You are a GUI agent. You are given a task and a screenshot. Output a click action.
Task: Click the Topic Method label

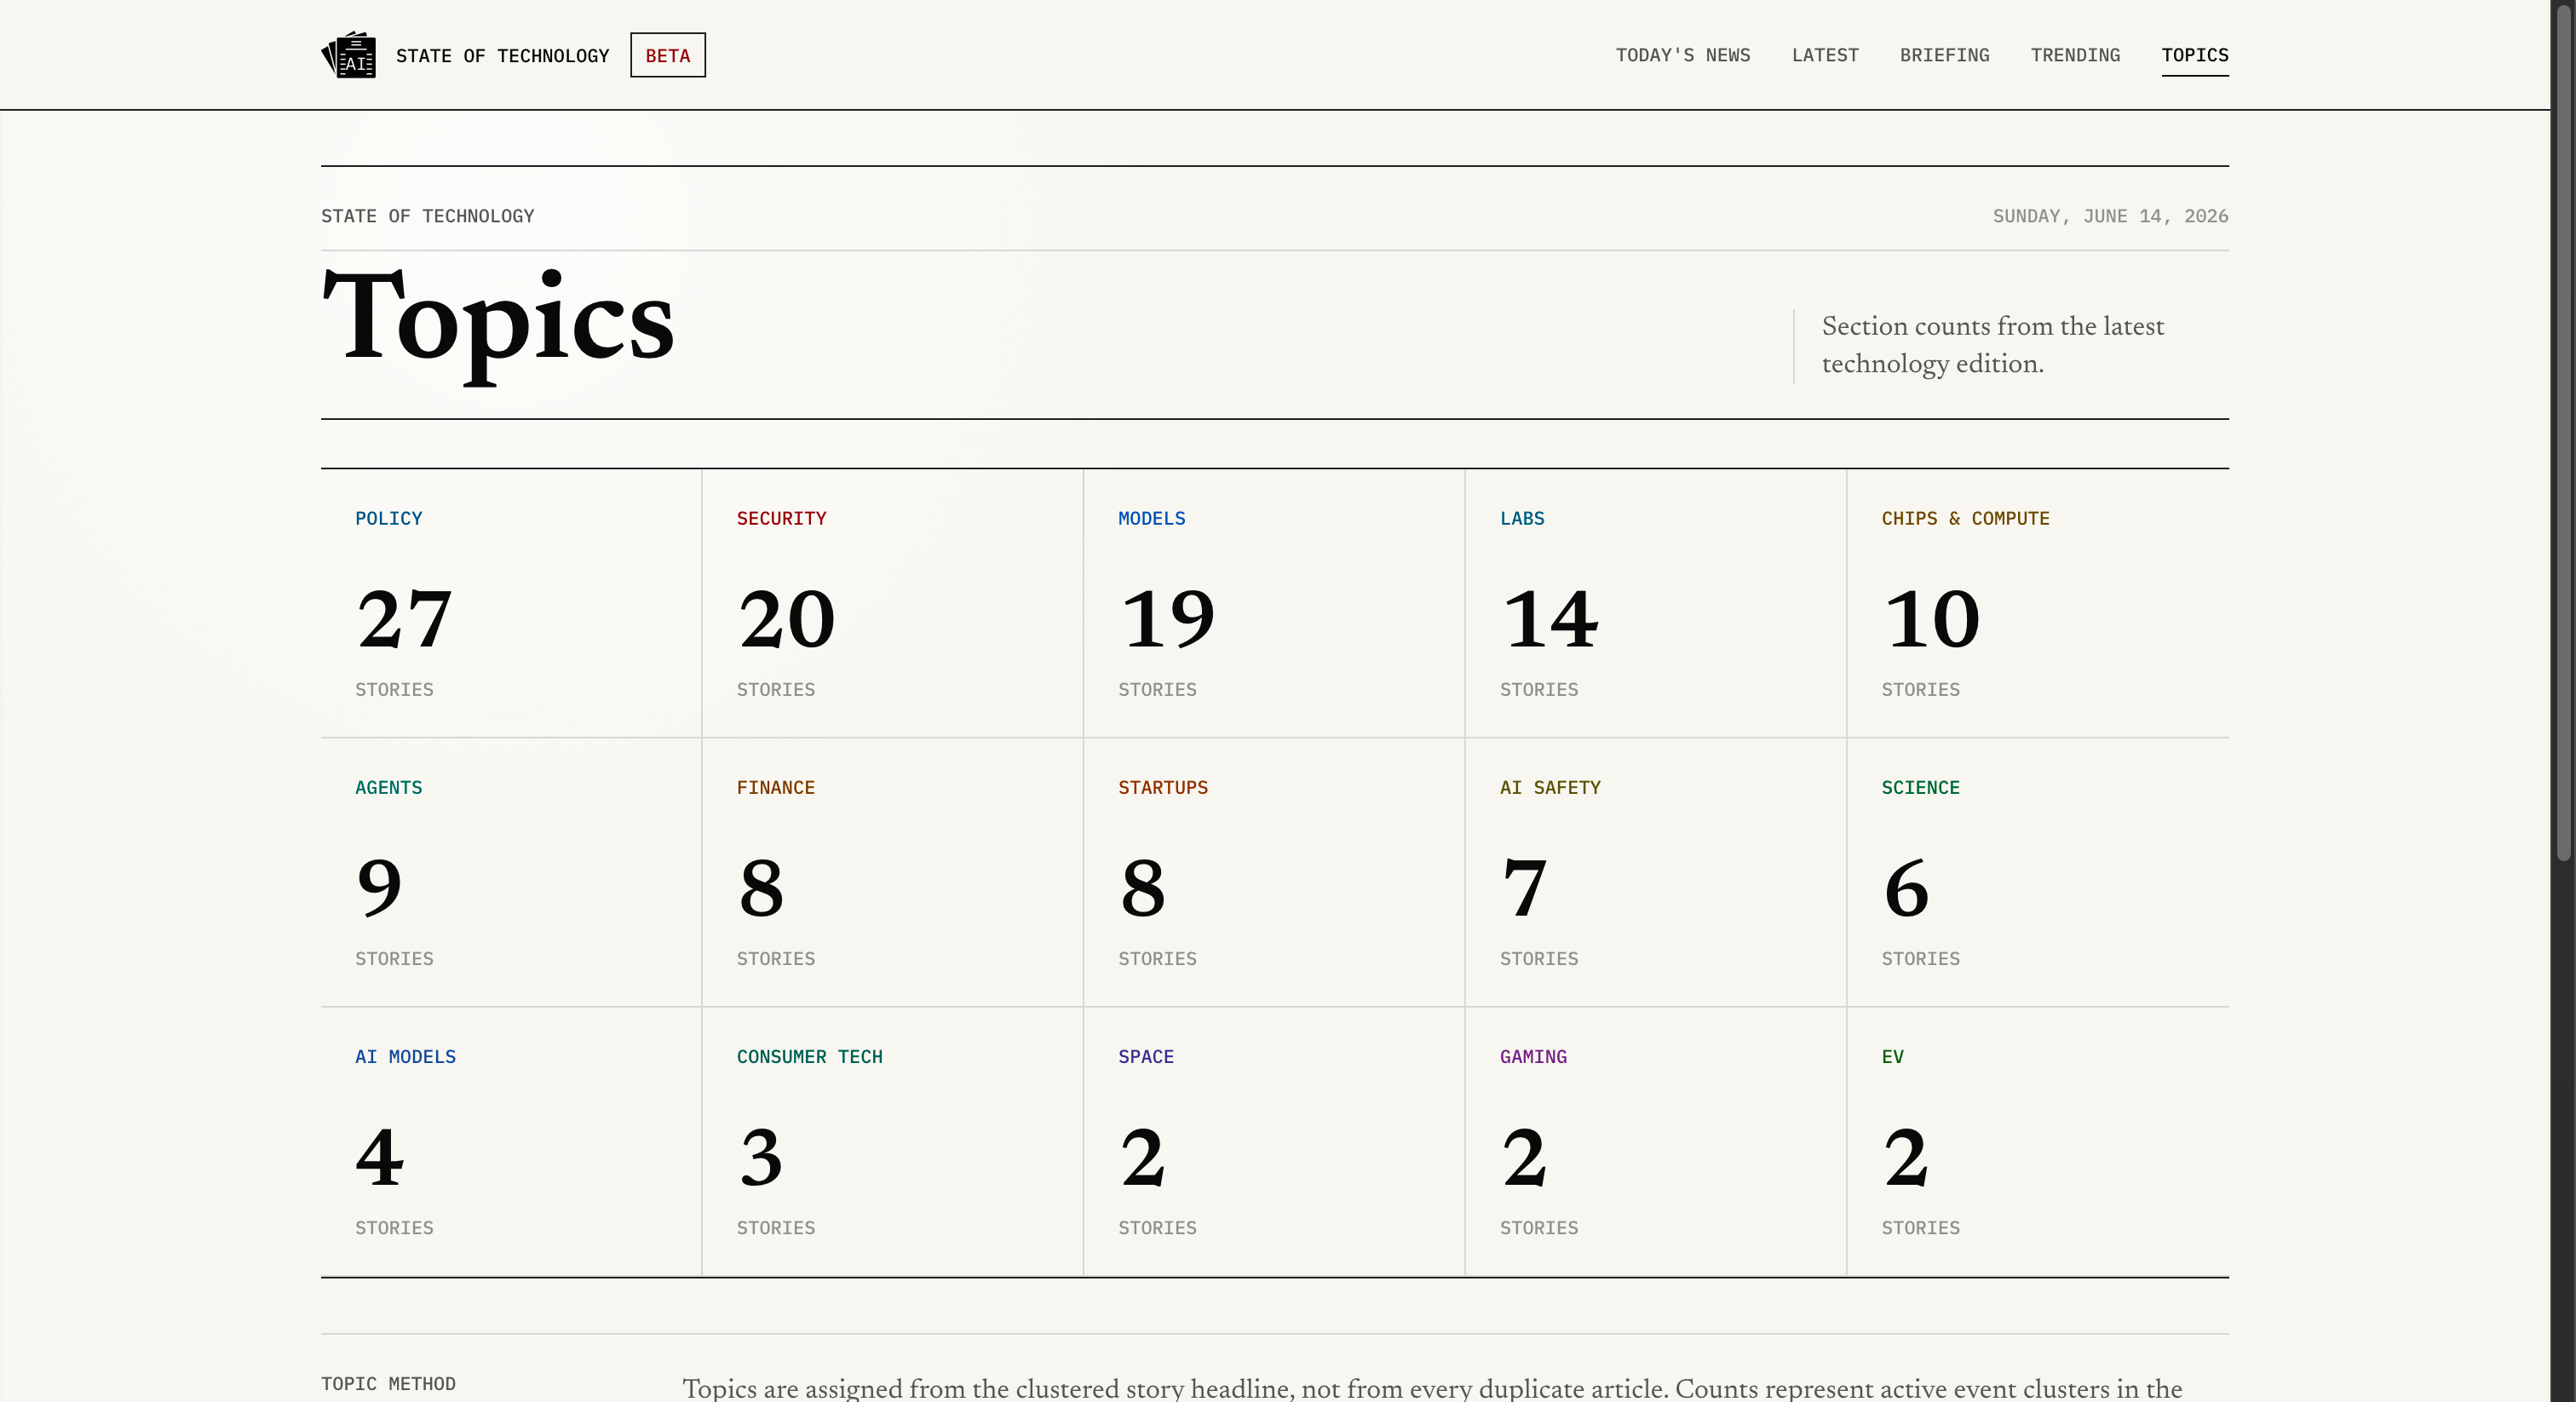pyautogui.click(x=388, y=1383)
